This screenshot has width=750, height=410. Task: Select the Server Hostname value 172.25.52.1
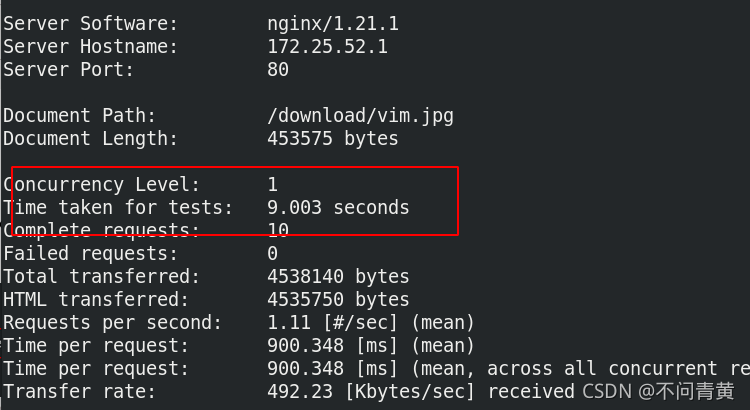click(328, 47)
